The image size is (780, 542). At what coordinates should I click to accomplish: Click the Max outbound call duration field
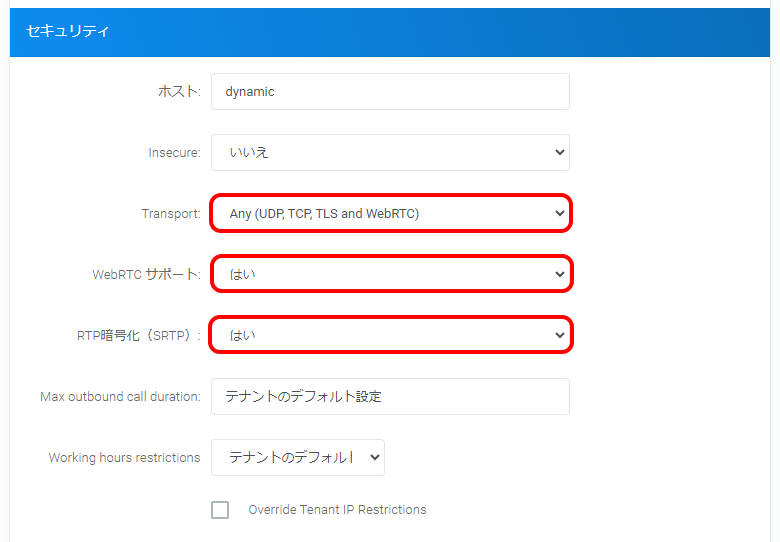point(390,396)
